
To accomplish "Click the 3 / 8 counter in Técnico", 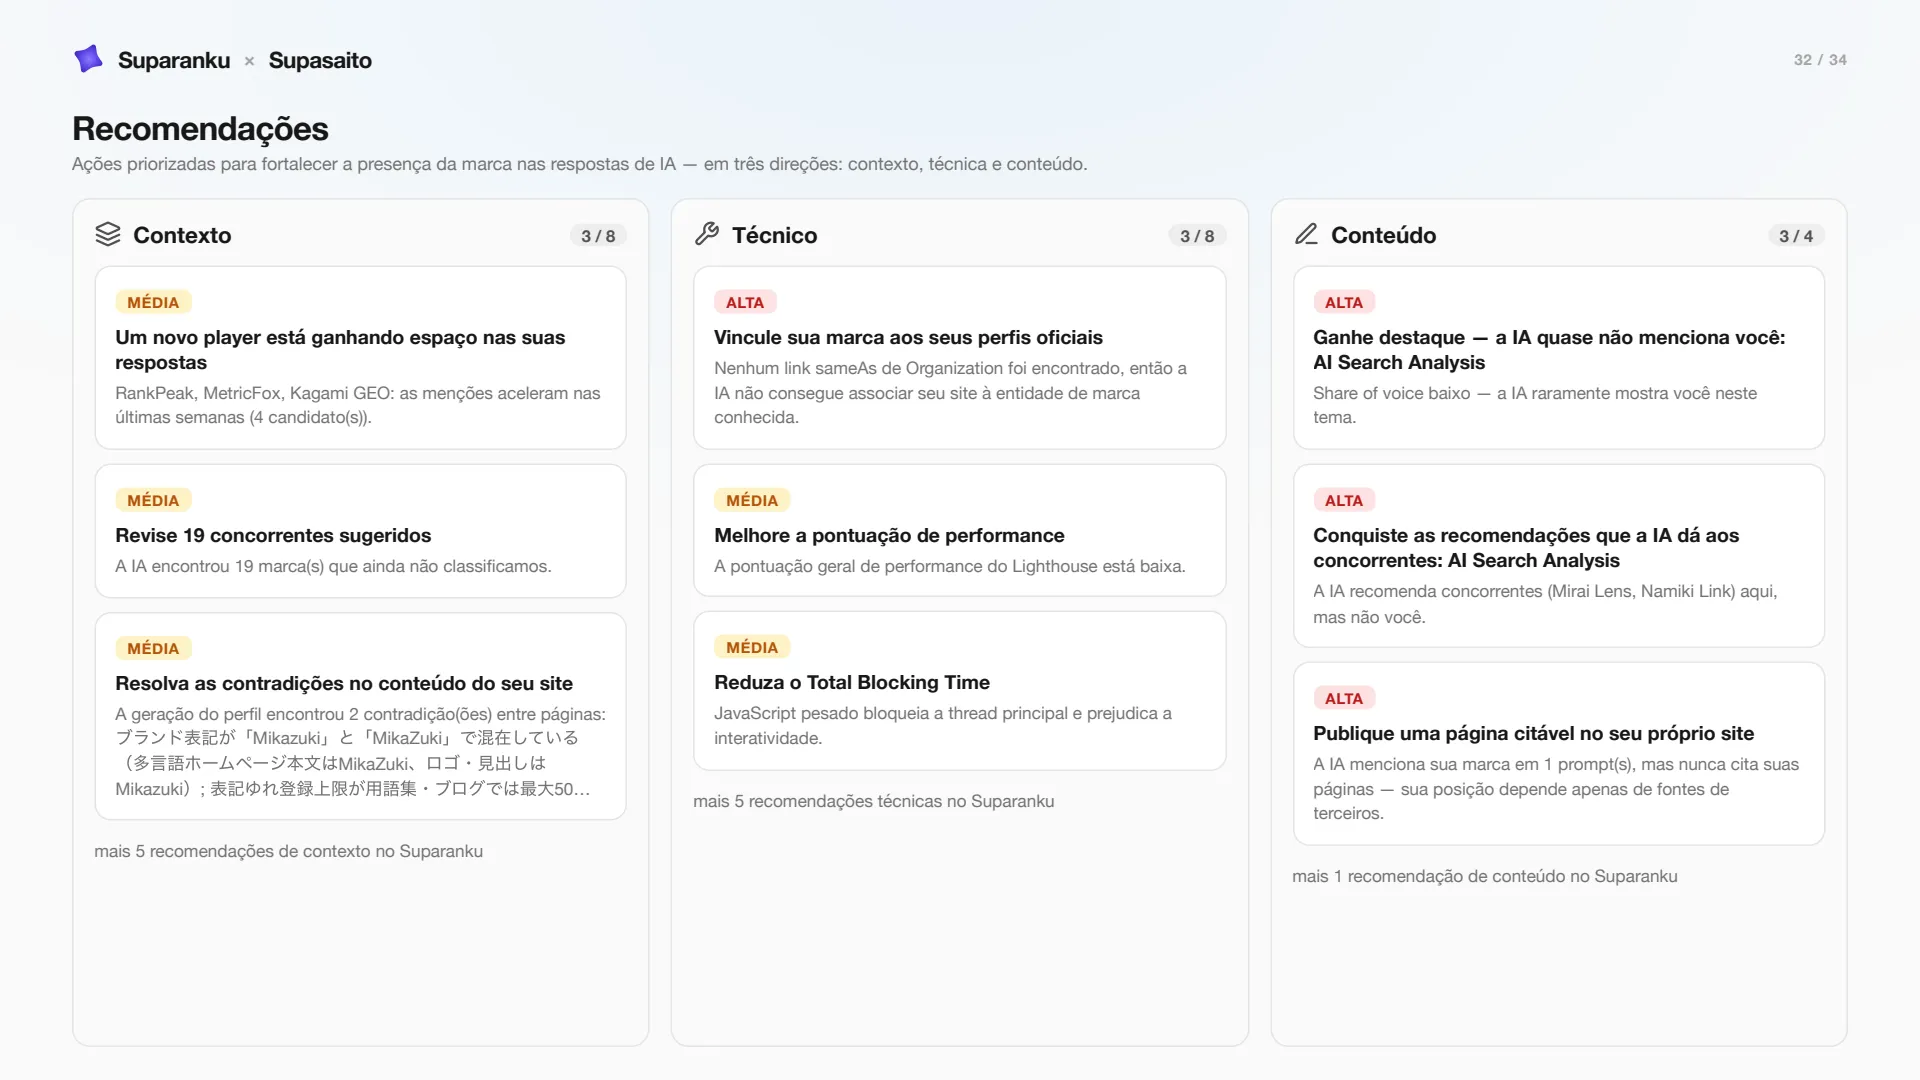I will 1197,236.
